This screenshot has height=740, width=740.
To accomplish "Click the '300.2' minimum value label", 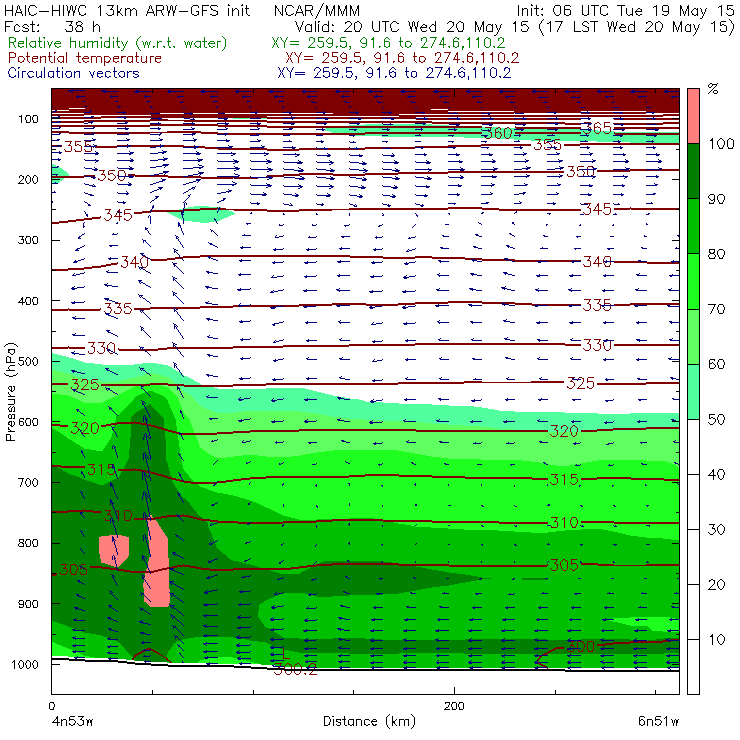I will (295, 669).
